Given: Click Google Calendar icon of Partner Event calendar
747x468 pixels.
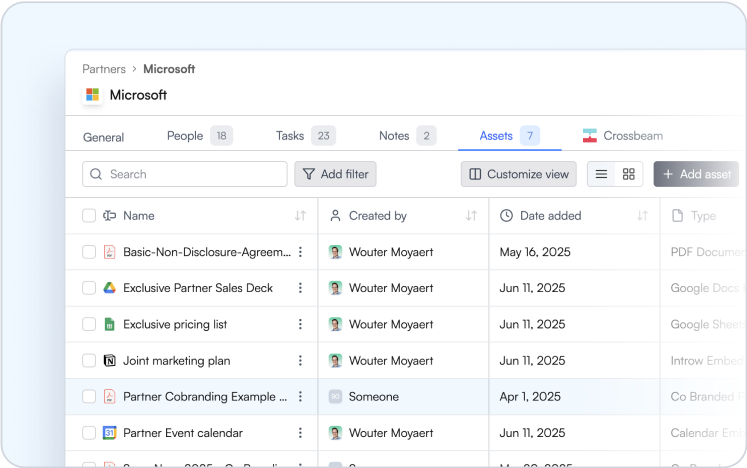Looking at the screenshot, I should coord(110,433).
